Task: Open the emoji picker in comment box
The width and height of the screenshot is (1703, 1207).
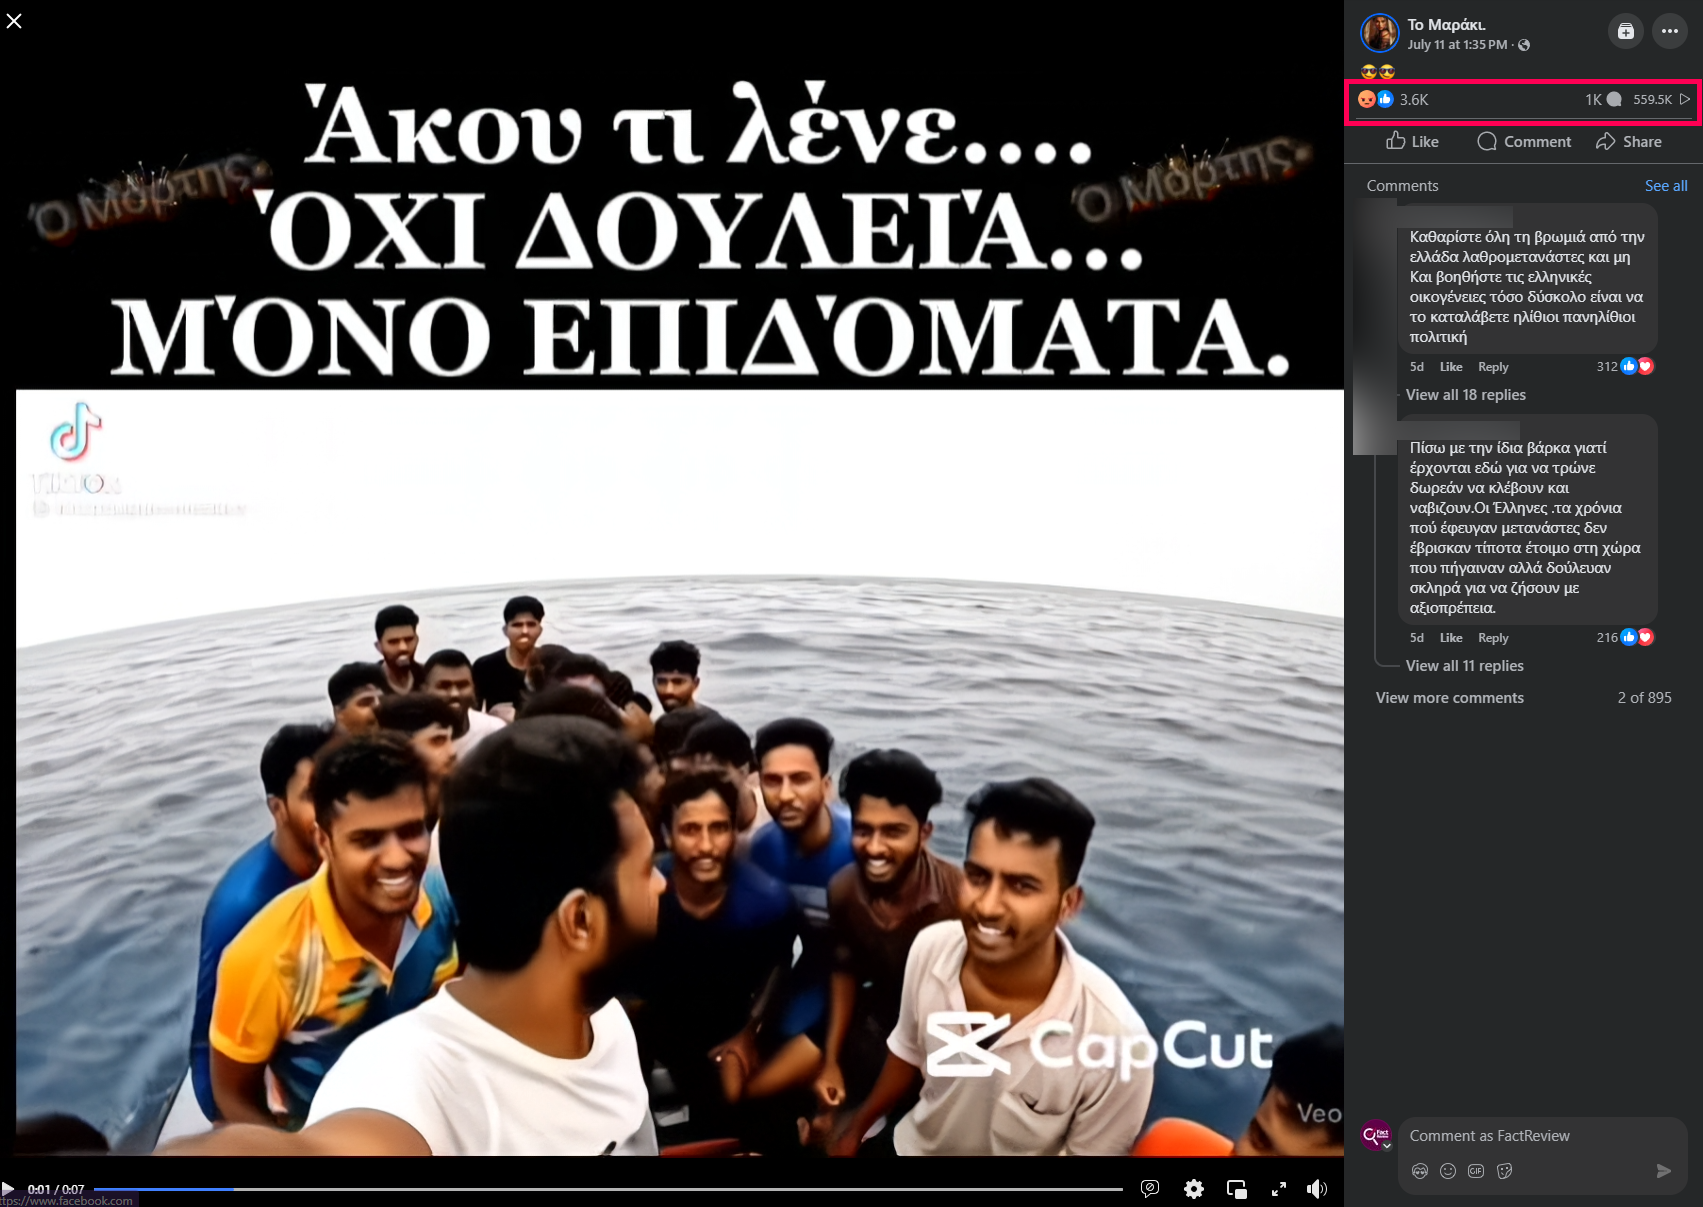Action: coord(1448,1171)
